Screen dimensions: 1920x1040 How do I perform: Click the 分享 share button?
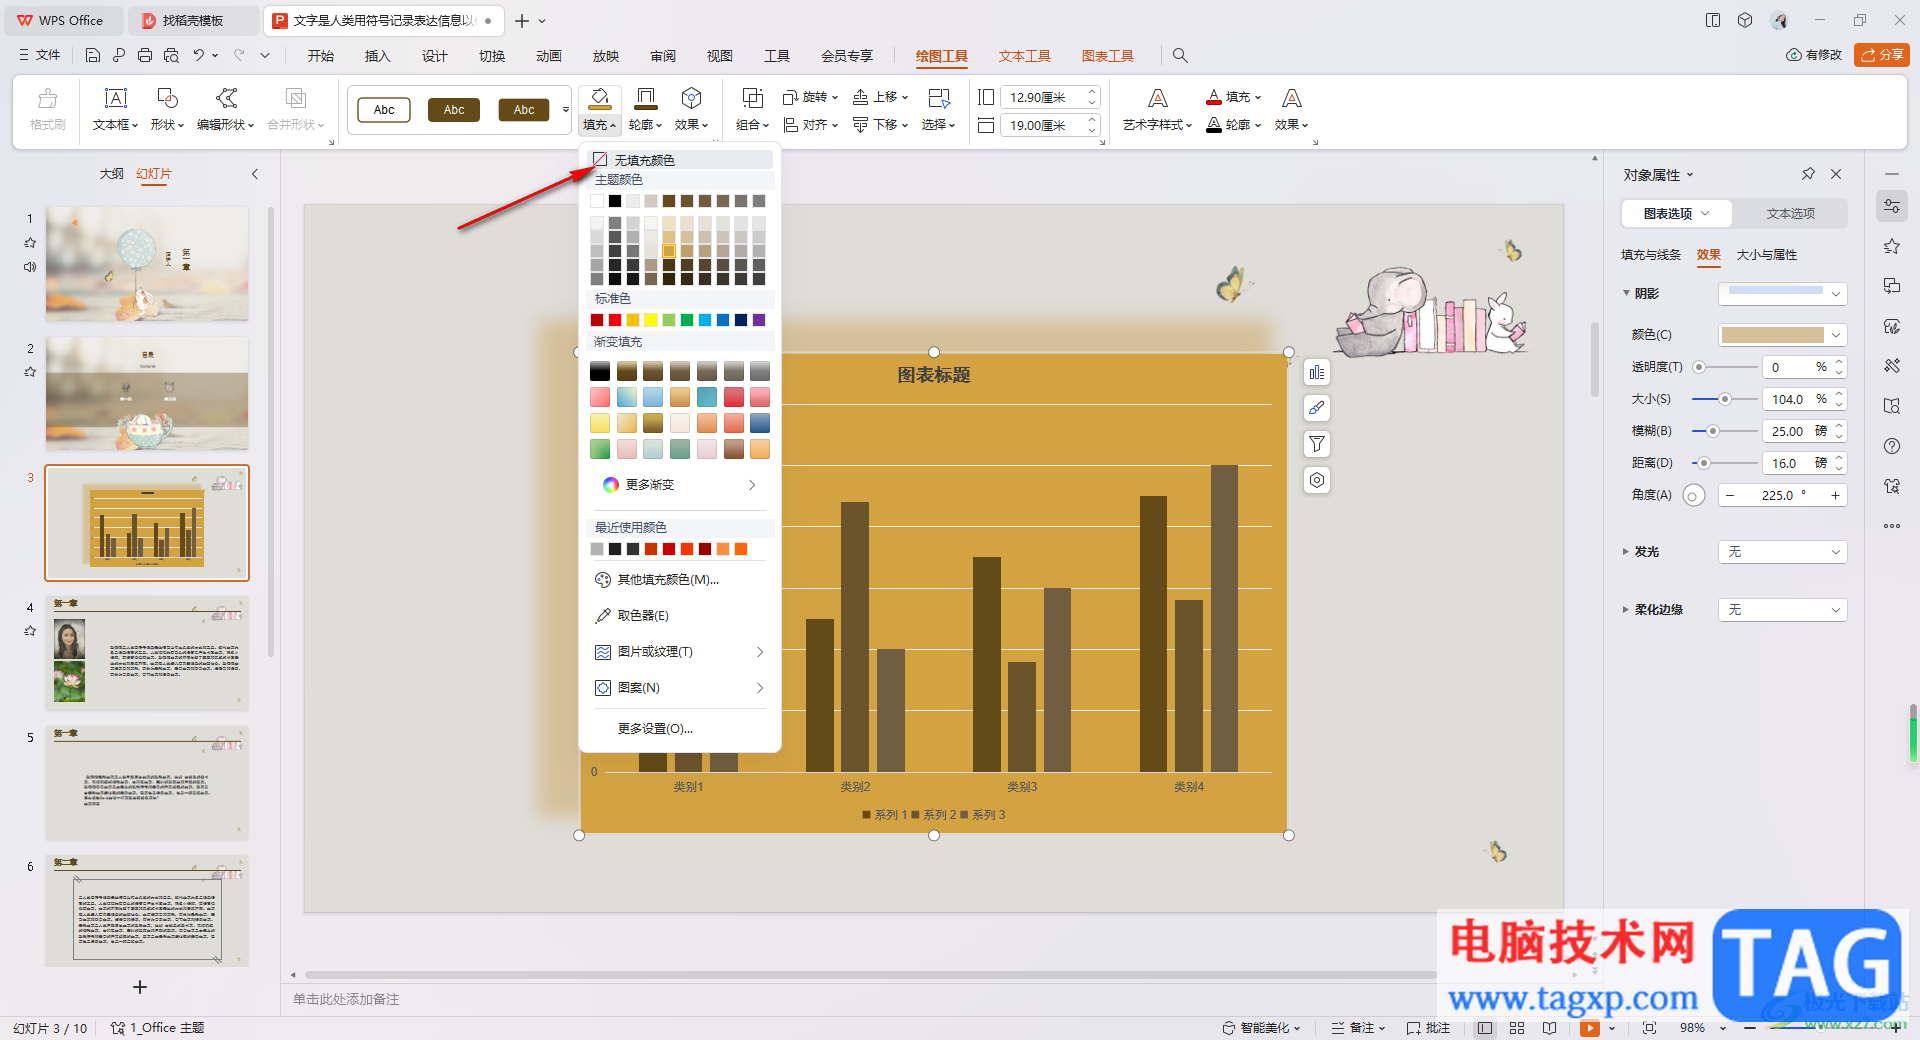pyautogui.click(x=1881, y=55)
